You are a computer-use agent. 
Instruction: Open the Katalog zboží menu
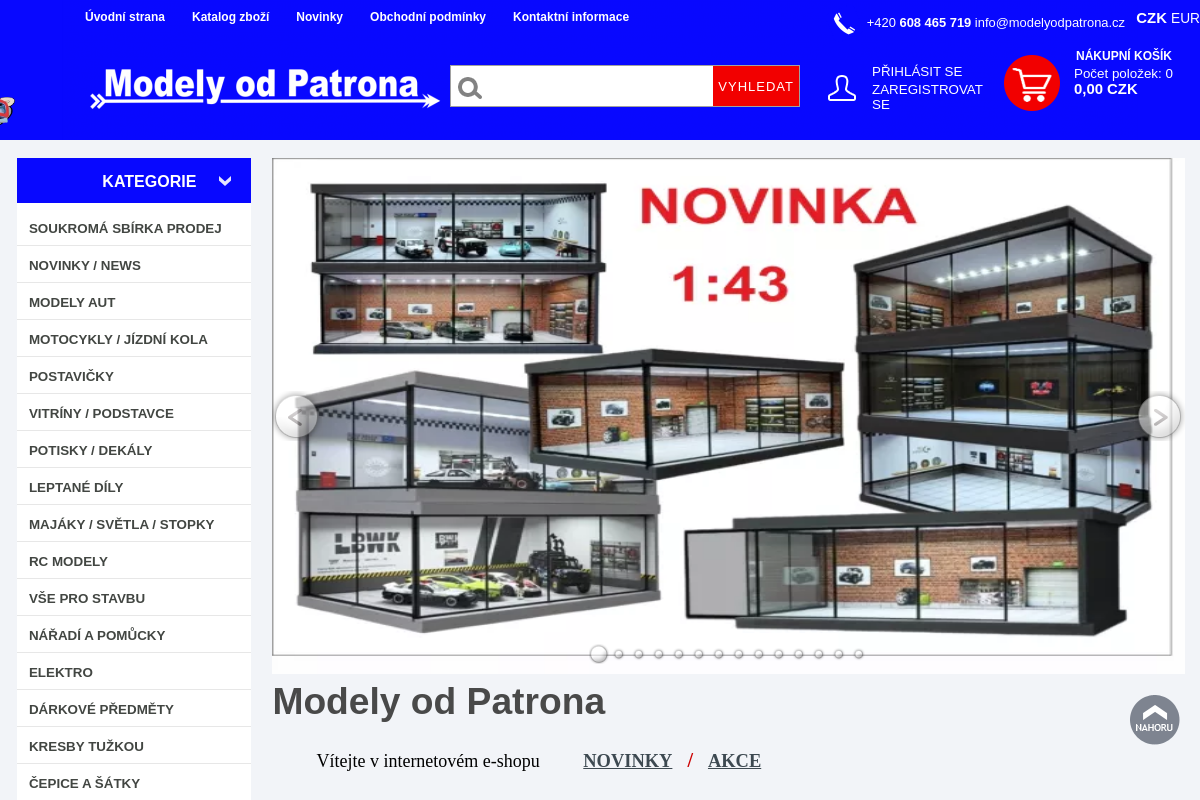coord(230,16)
